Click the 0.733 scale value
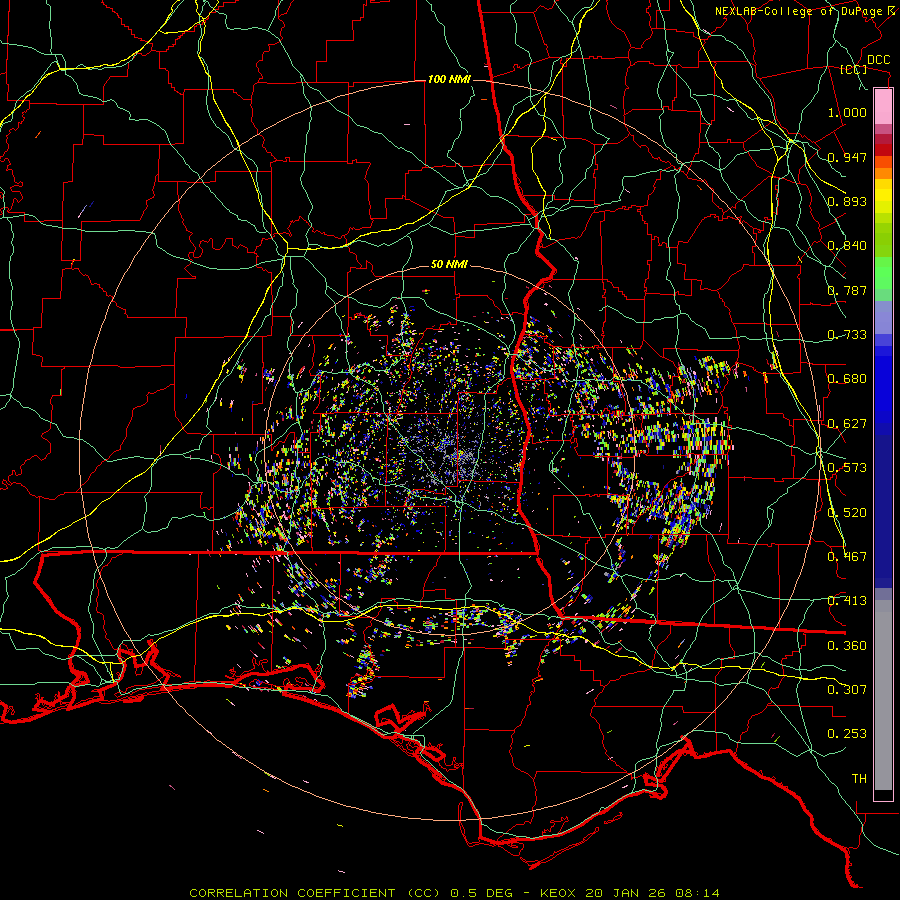 [847, 335]
